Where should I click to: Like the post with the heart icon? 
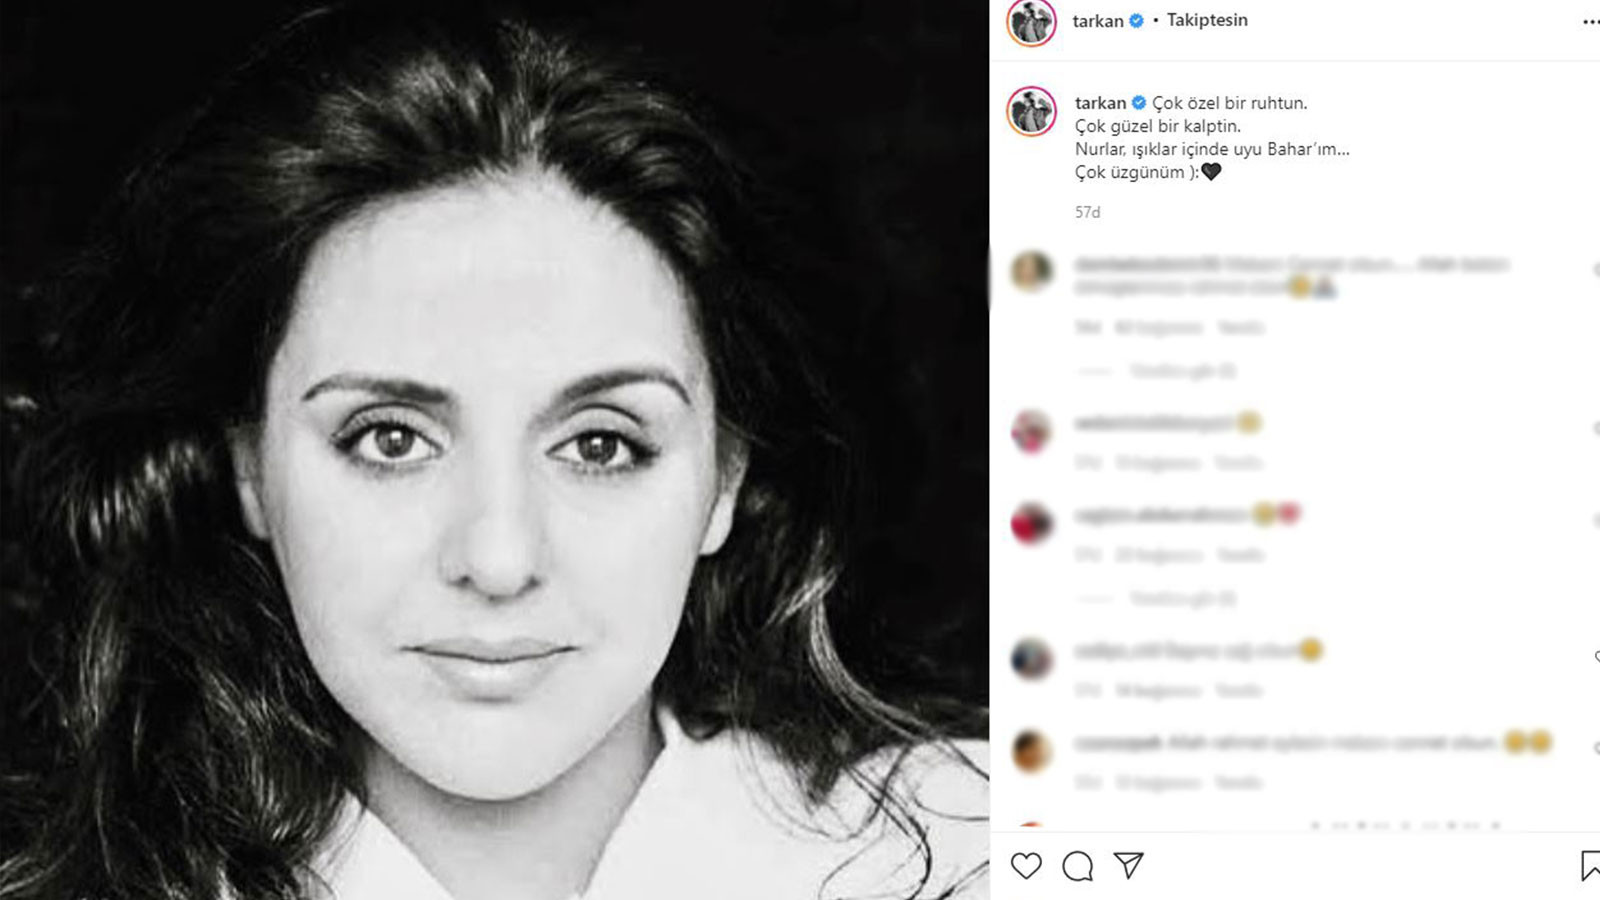[1026, 866]
